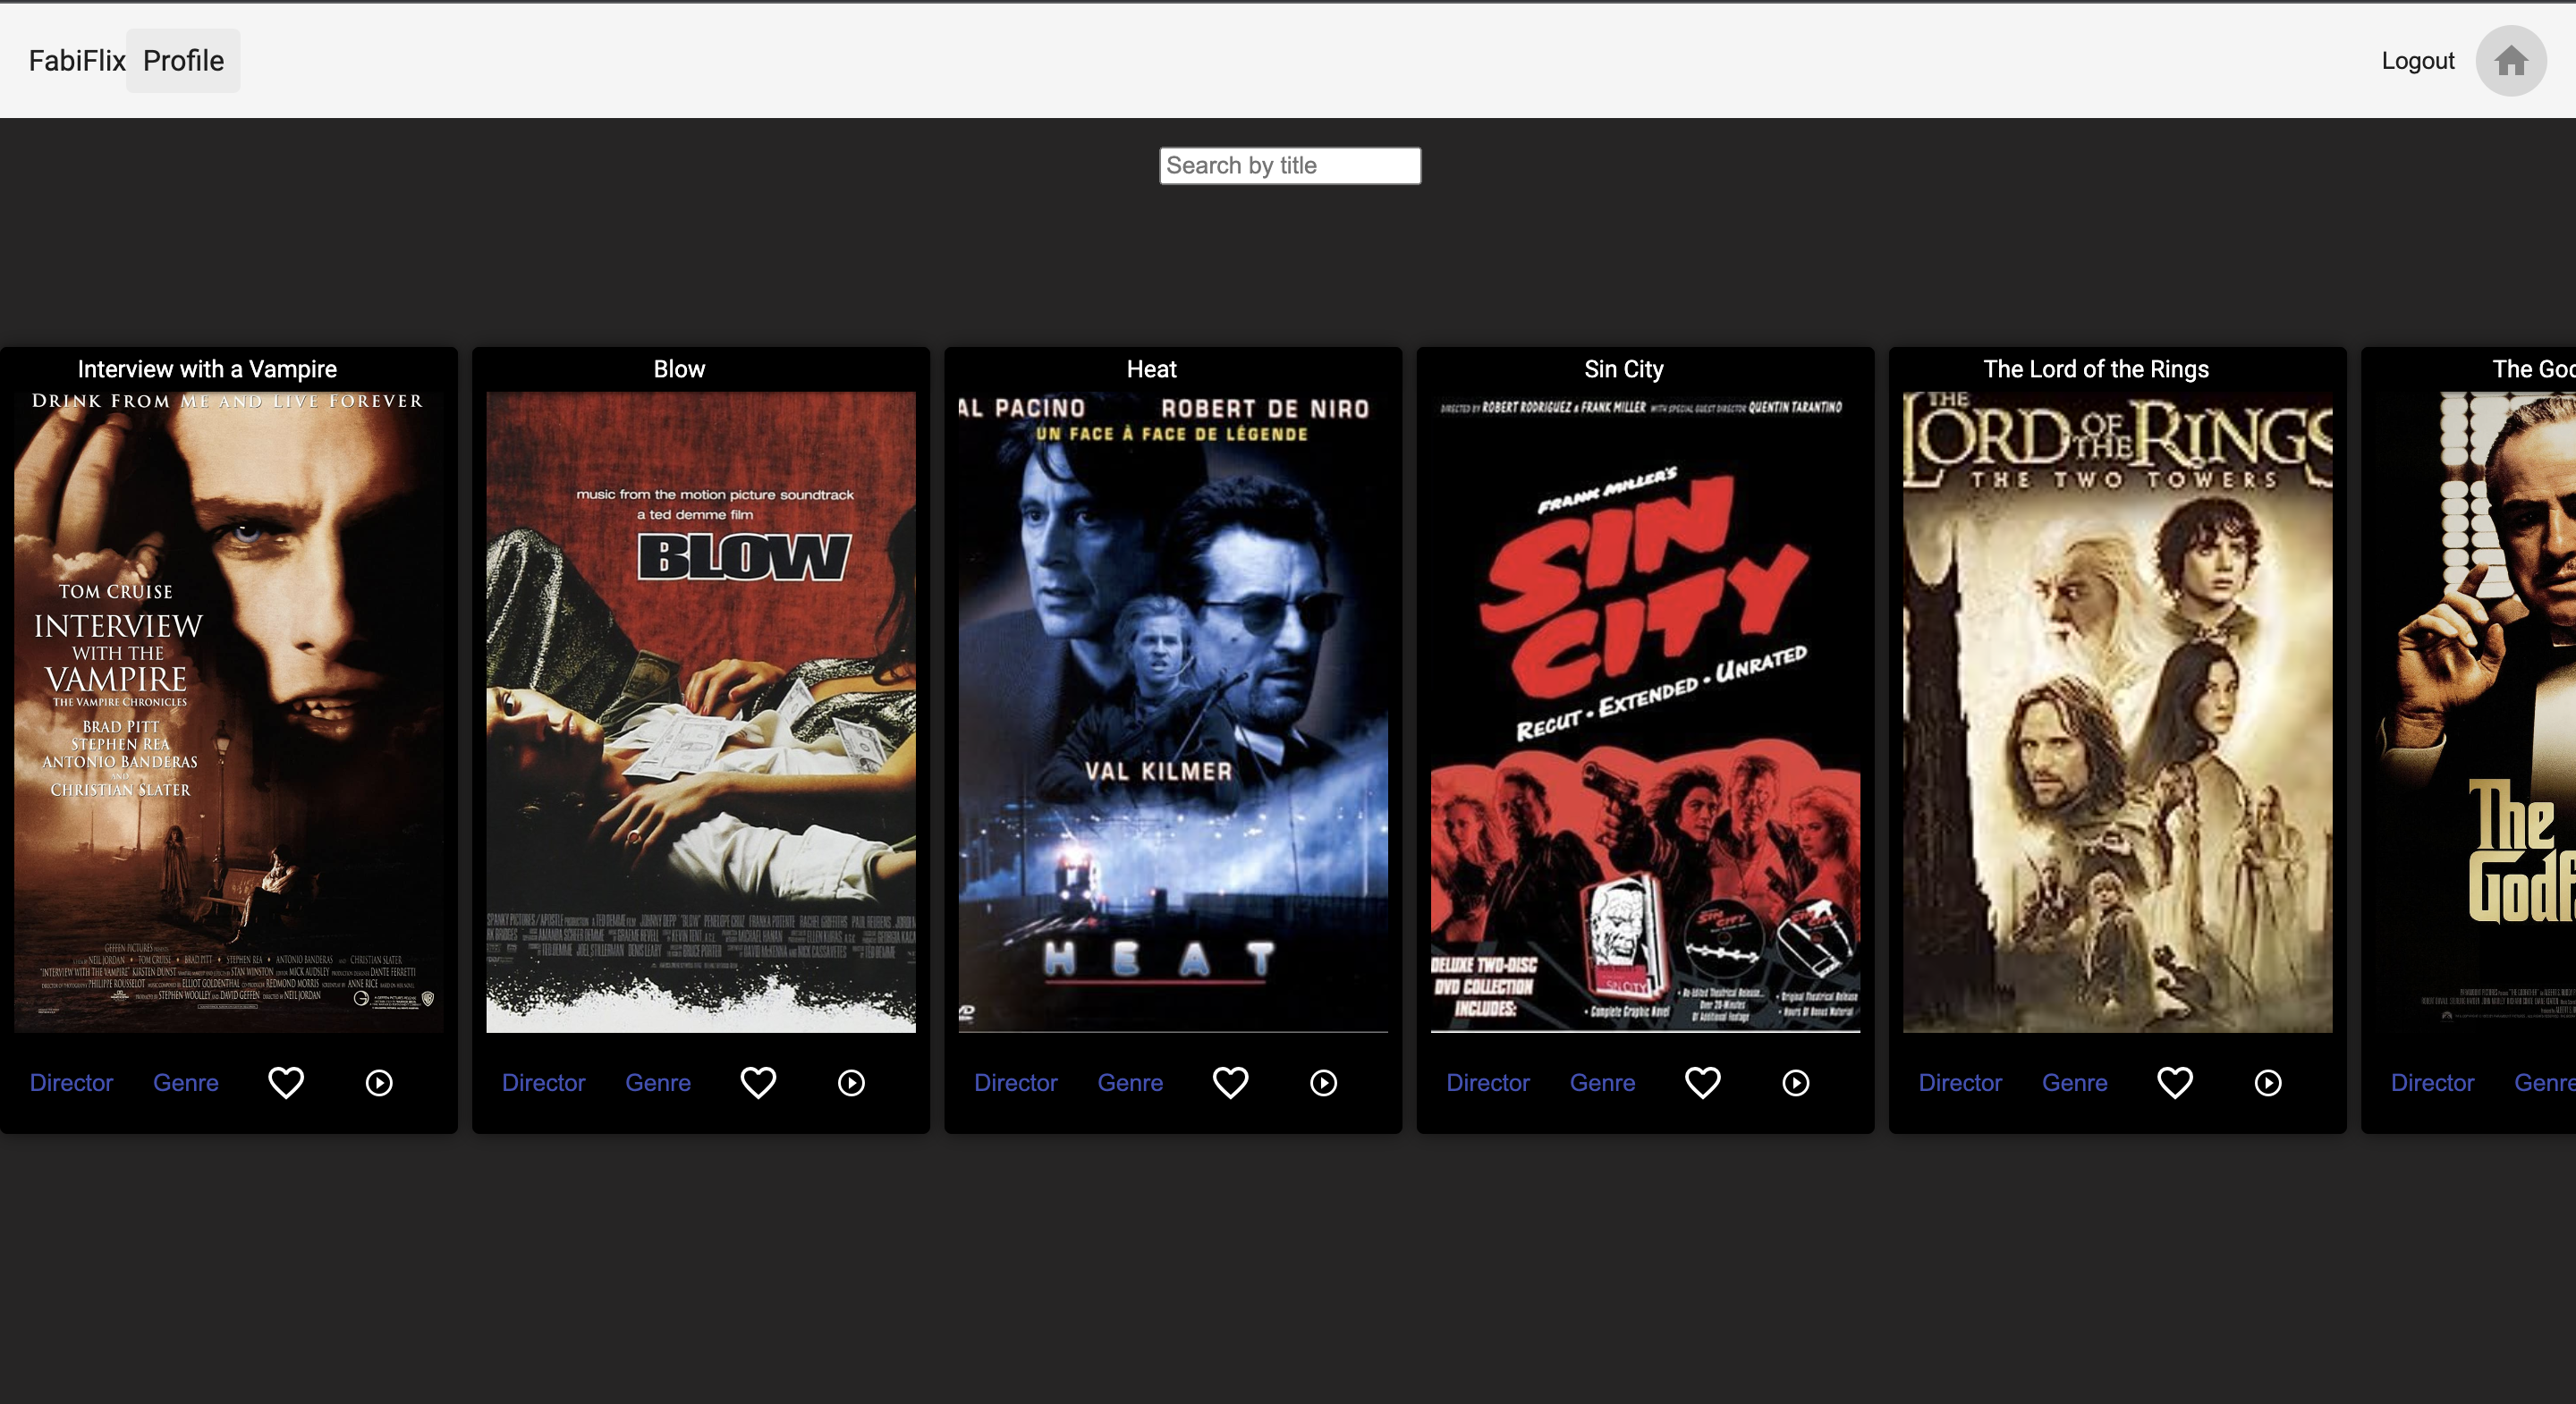Heart The Lord of the Rings card
The height and width of the screenshot is (1404, 2576).
(2174, 1082)
